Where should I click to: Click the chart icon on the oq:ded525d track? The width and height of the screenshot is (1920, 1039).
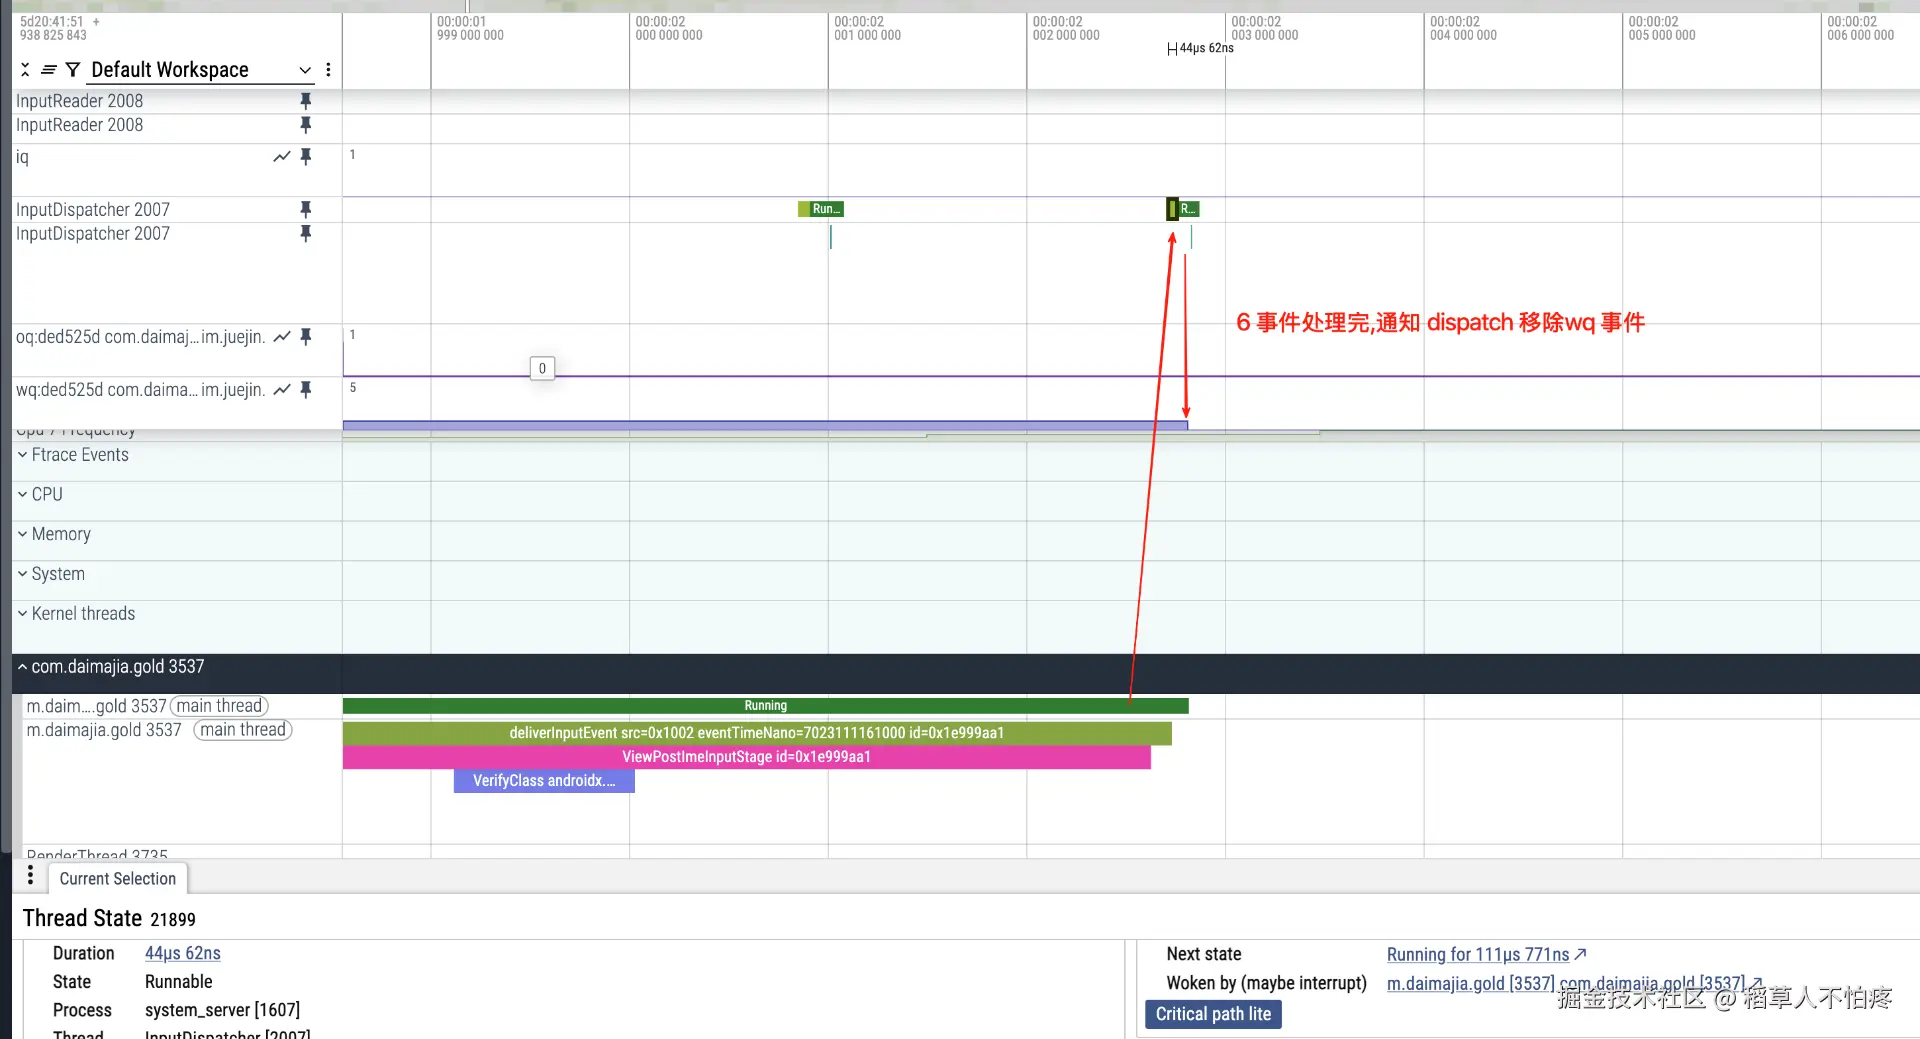[282, 337]
